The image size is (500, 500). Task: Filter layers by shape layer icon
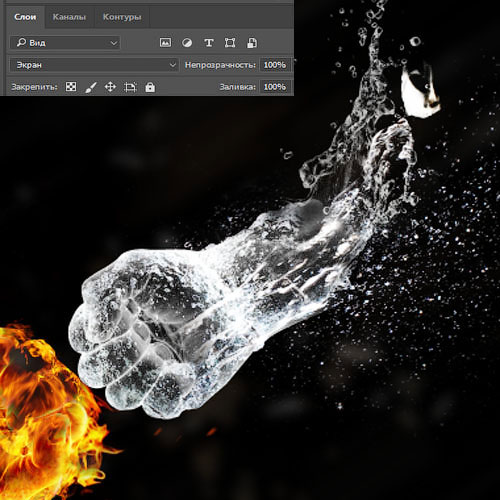[x=230, y=43]
